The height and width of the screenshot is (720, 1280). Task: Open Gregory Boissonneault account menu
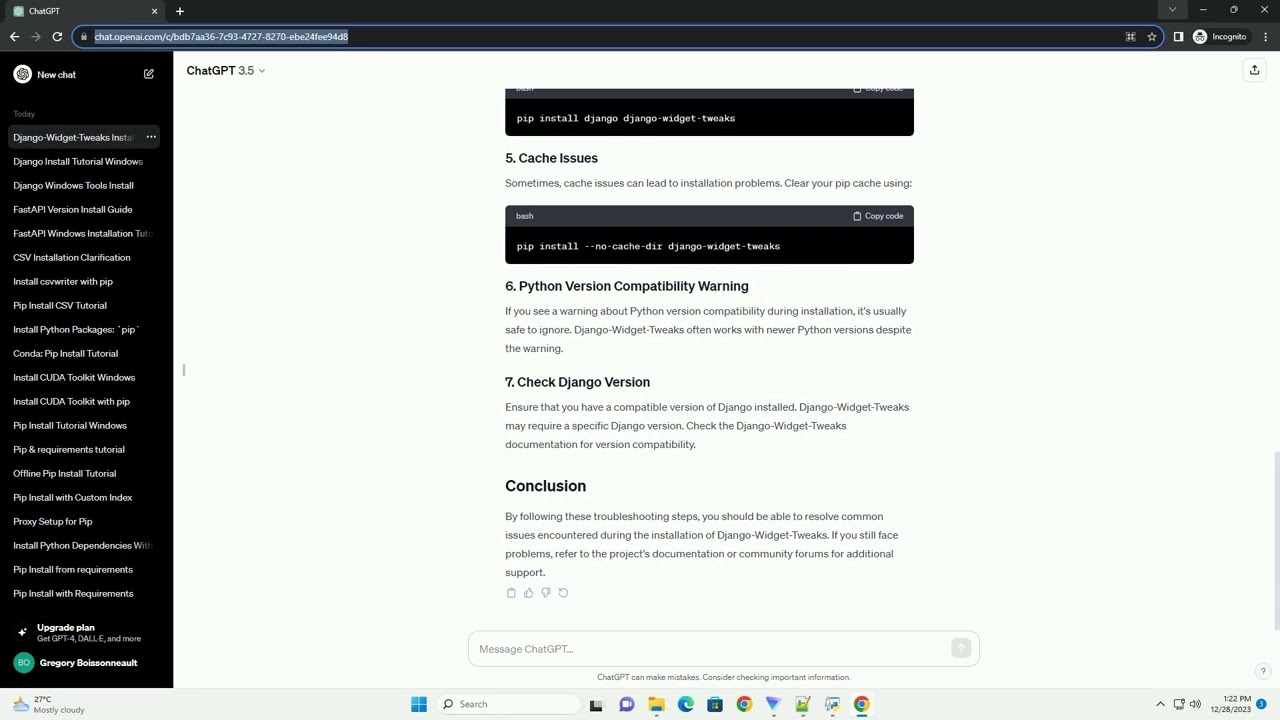(x=86, y=663)
